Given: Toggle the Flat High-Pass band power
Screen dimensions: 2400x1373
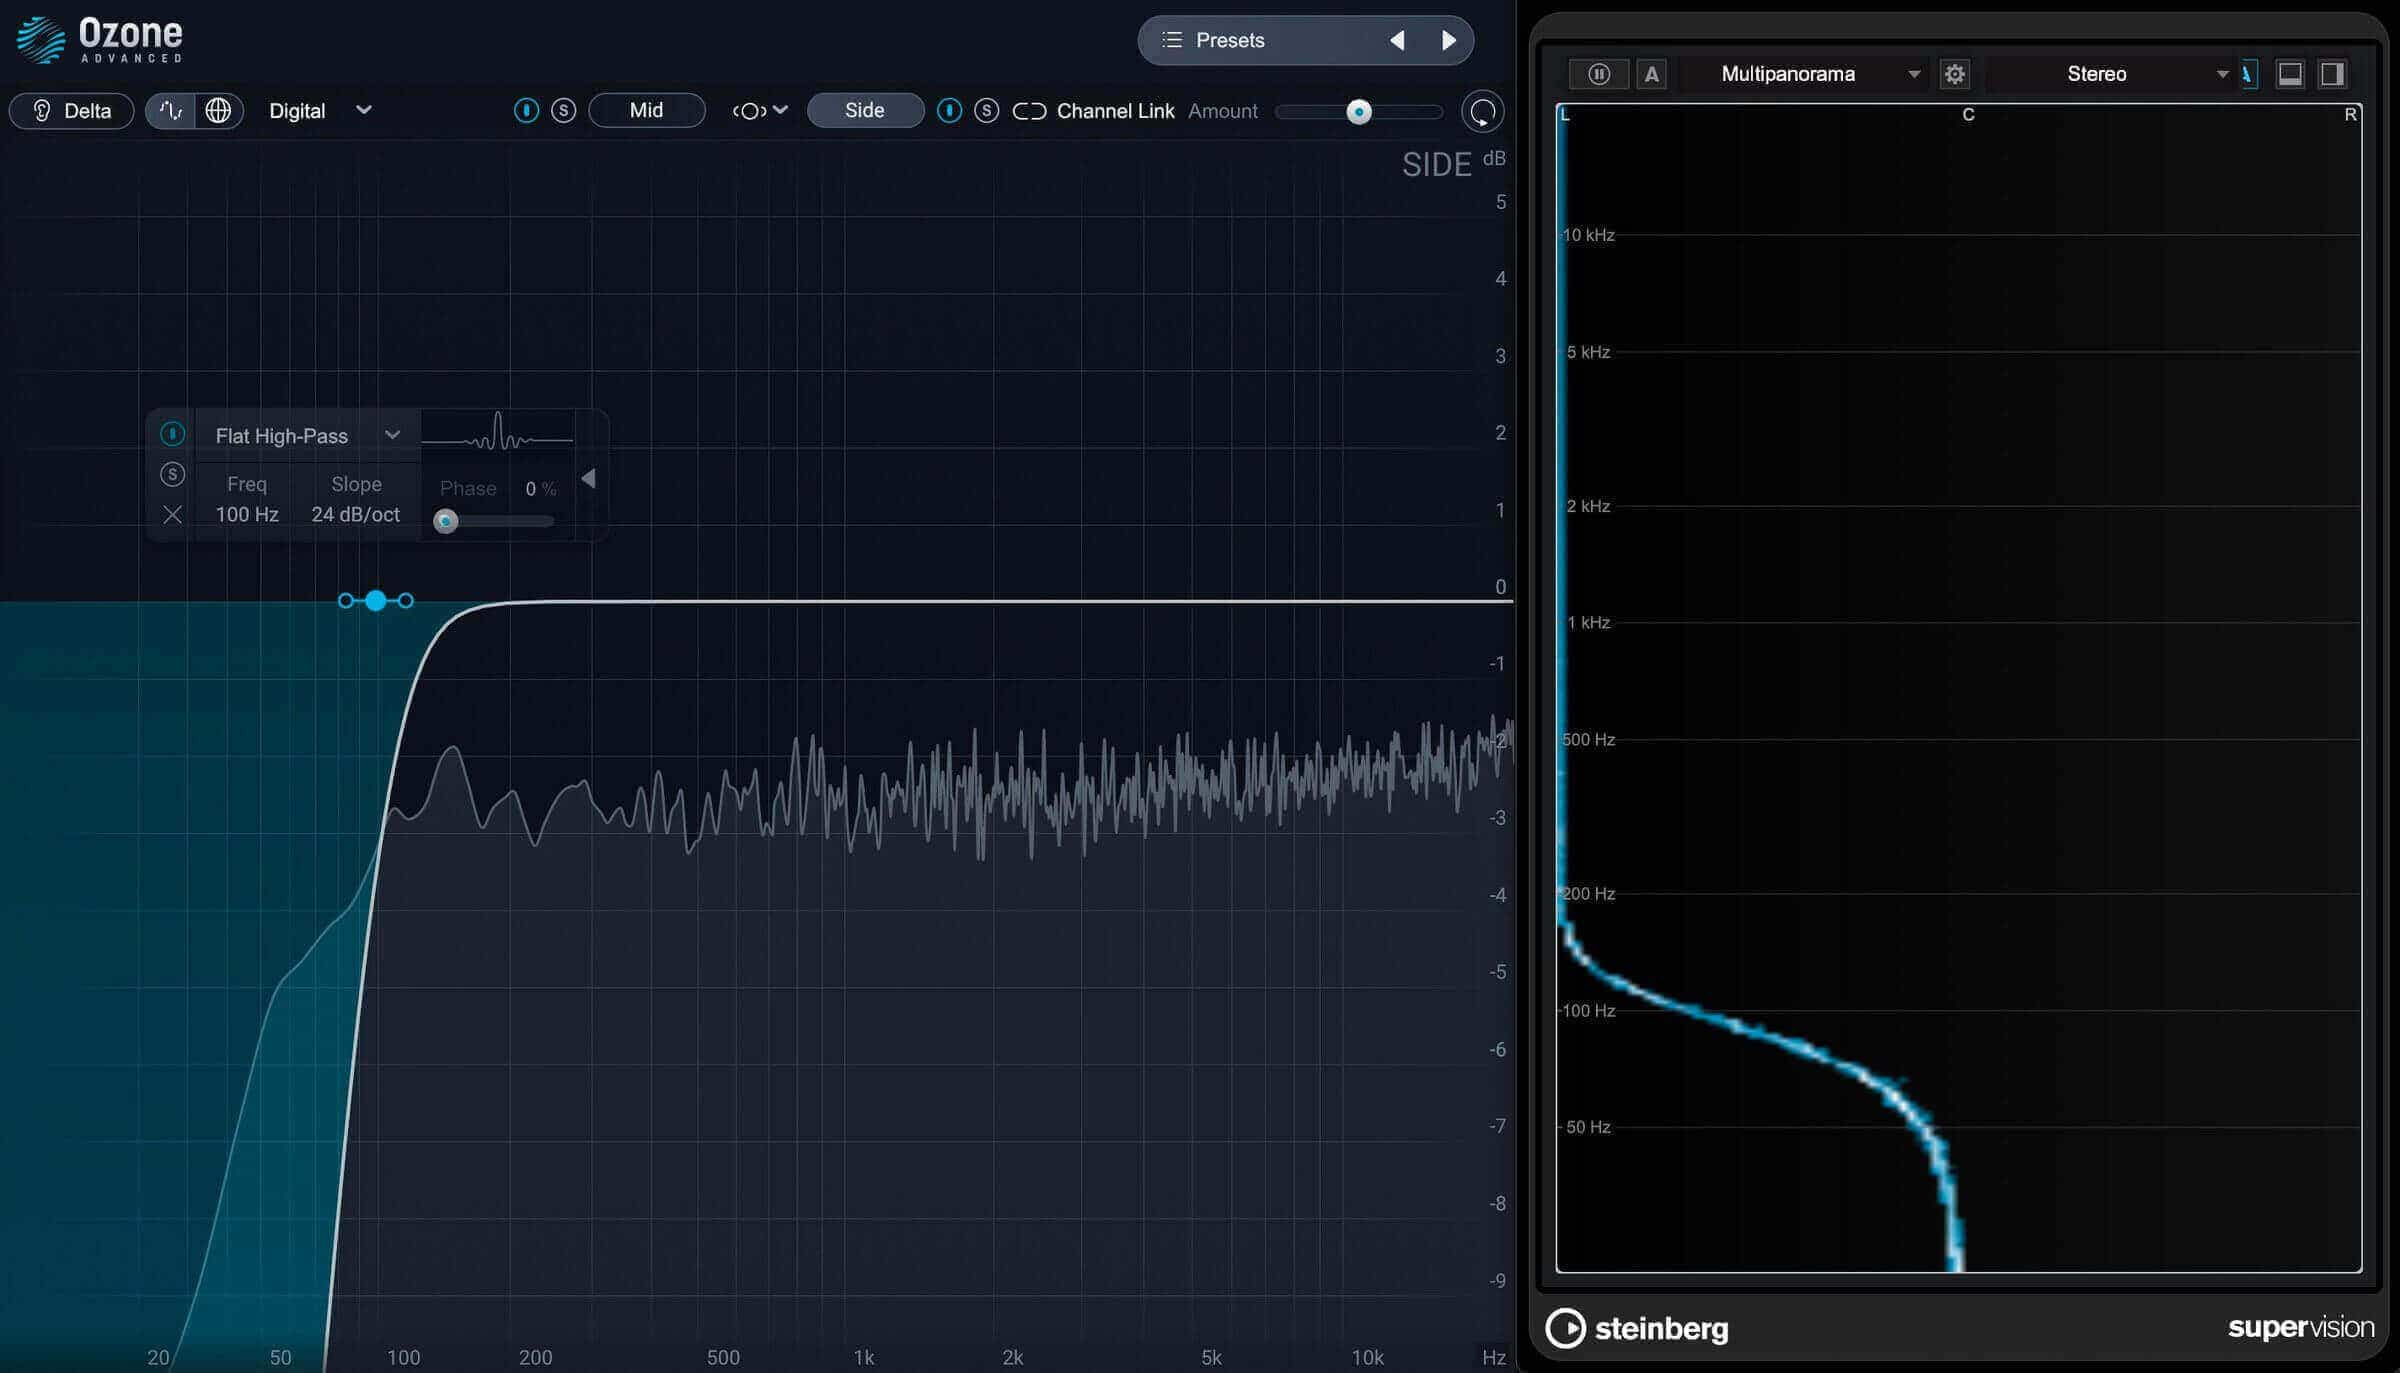Looking at the screenshot, I should coord(172,434).
